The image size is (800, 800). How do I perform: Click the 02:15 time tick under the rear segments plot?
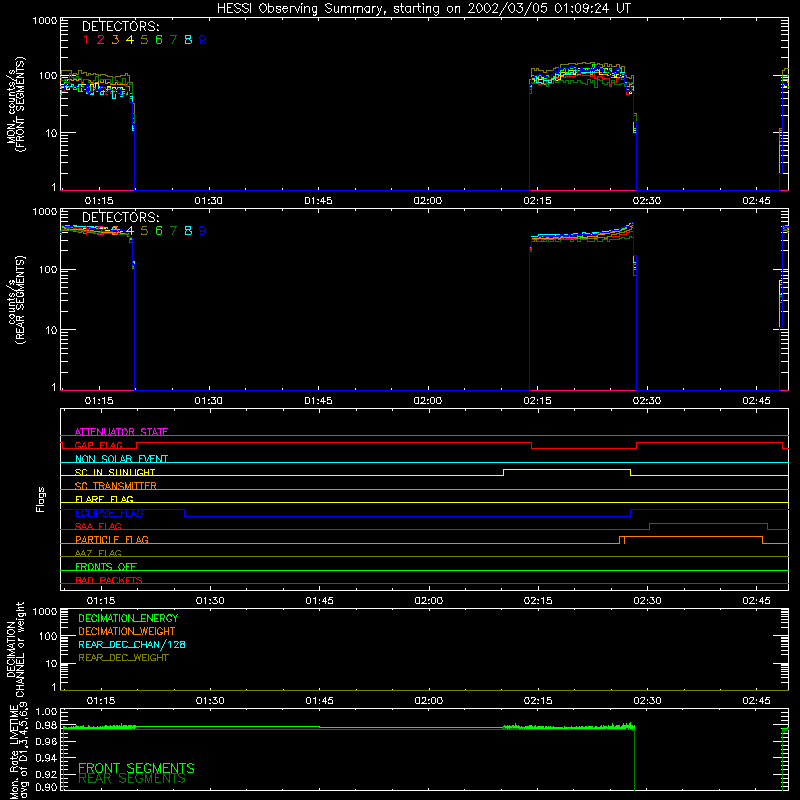click(537, 401)
